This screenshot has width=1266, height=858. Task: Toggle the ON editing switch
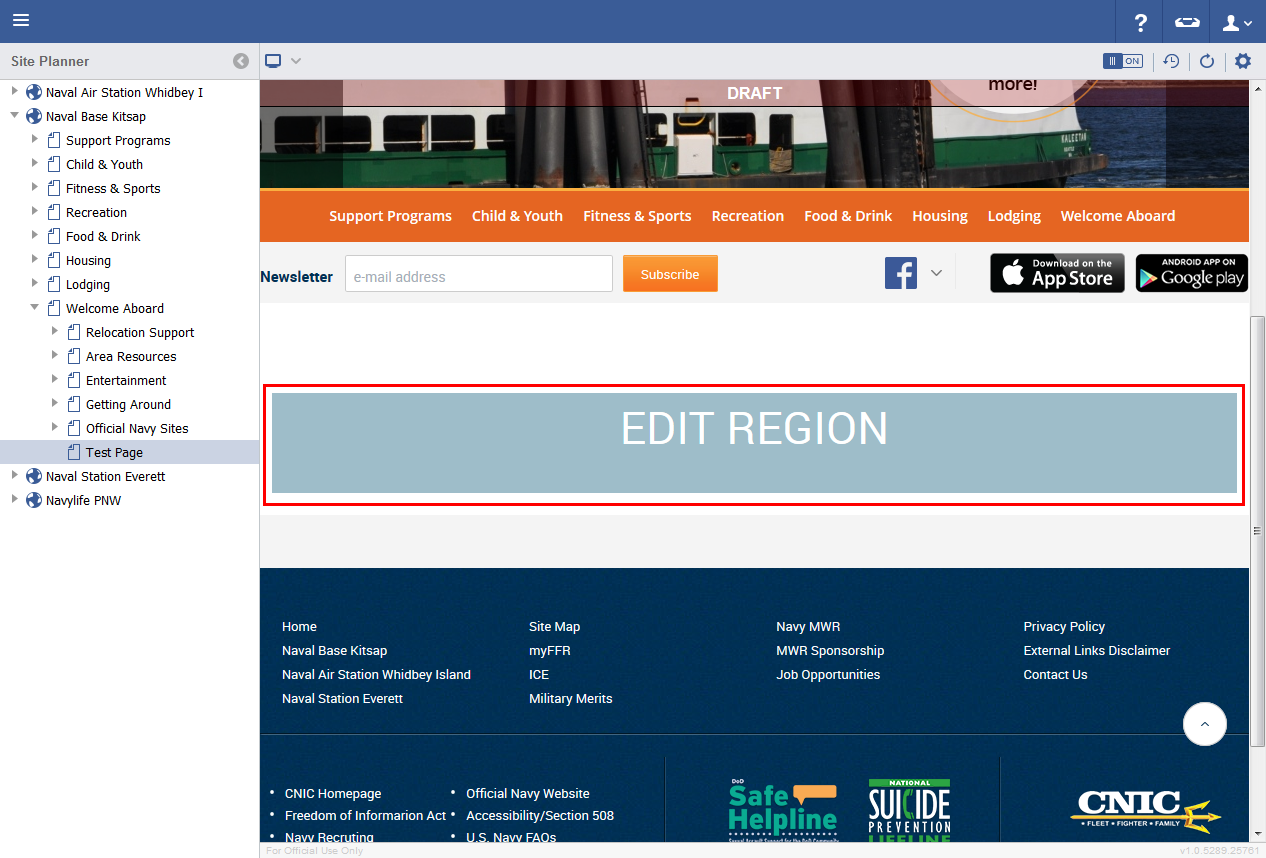[x=1122, y=61]
